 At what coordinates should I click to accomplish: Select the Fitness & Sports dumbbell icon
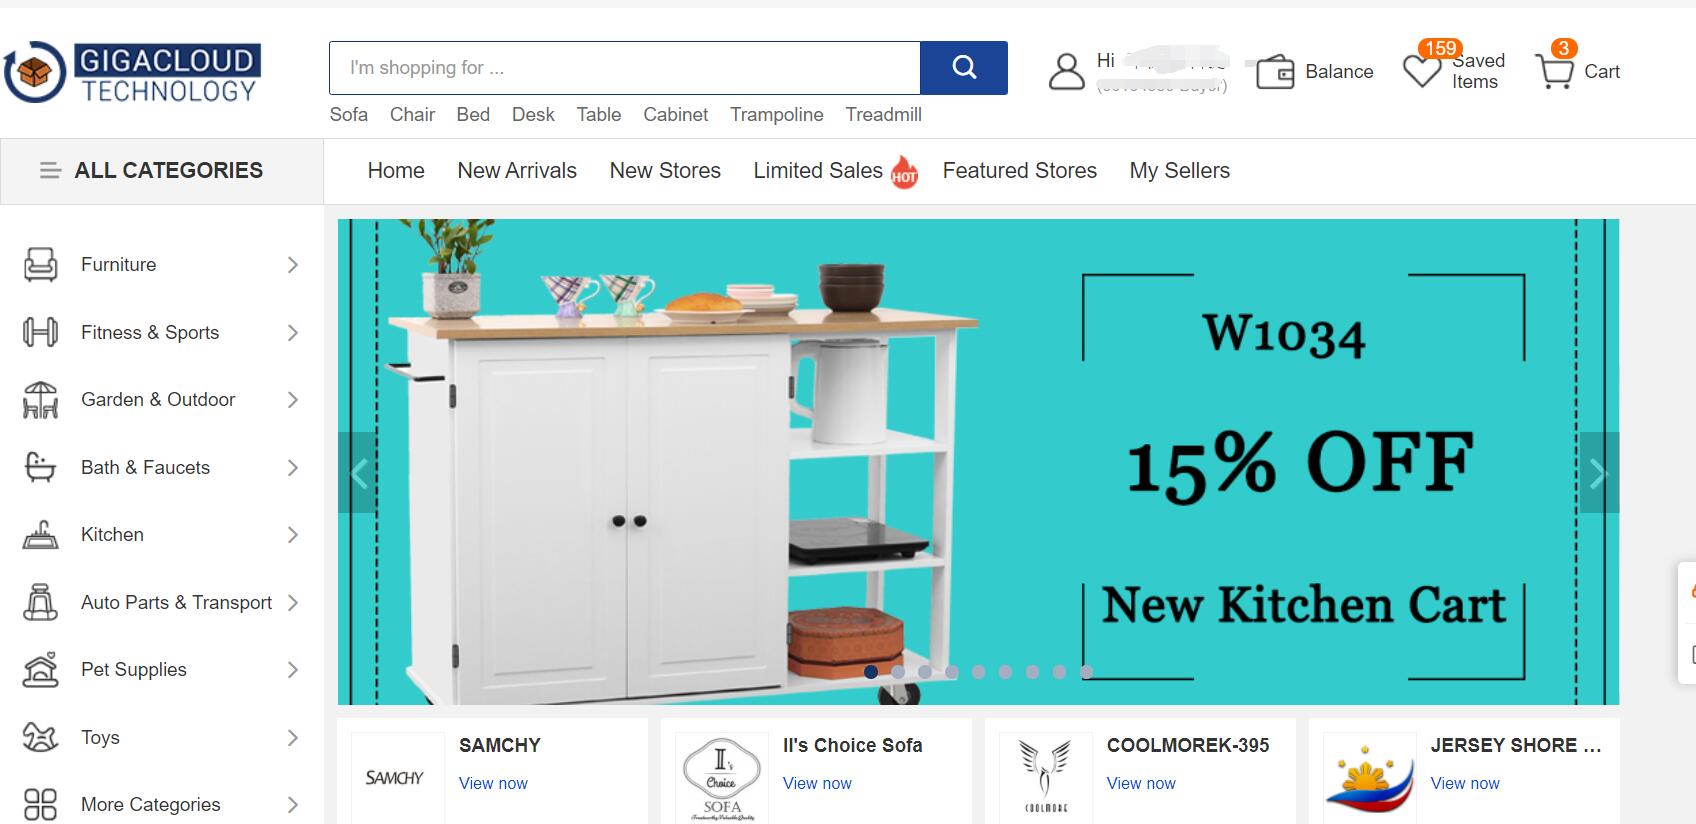click(x=40, y=332)
